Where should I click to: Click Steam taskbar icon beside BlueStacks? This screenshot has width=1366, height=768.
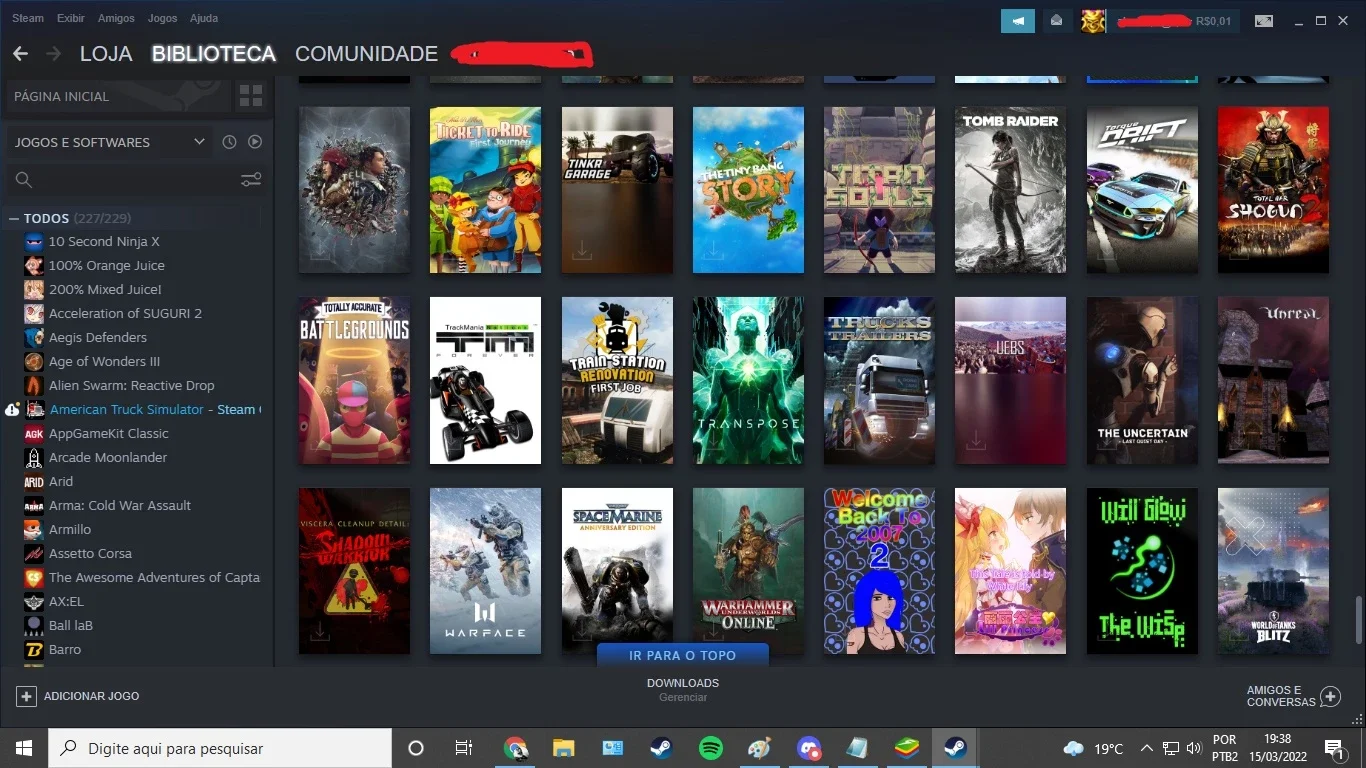(x=956, y=748)
